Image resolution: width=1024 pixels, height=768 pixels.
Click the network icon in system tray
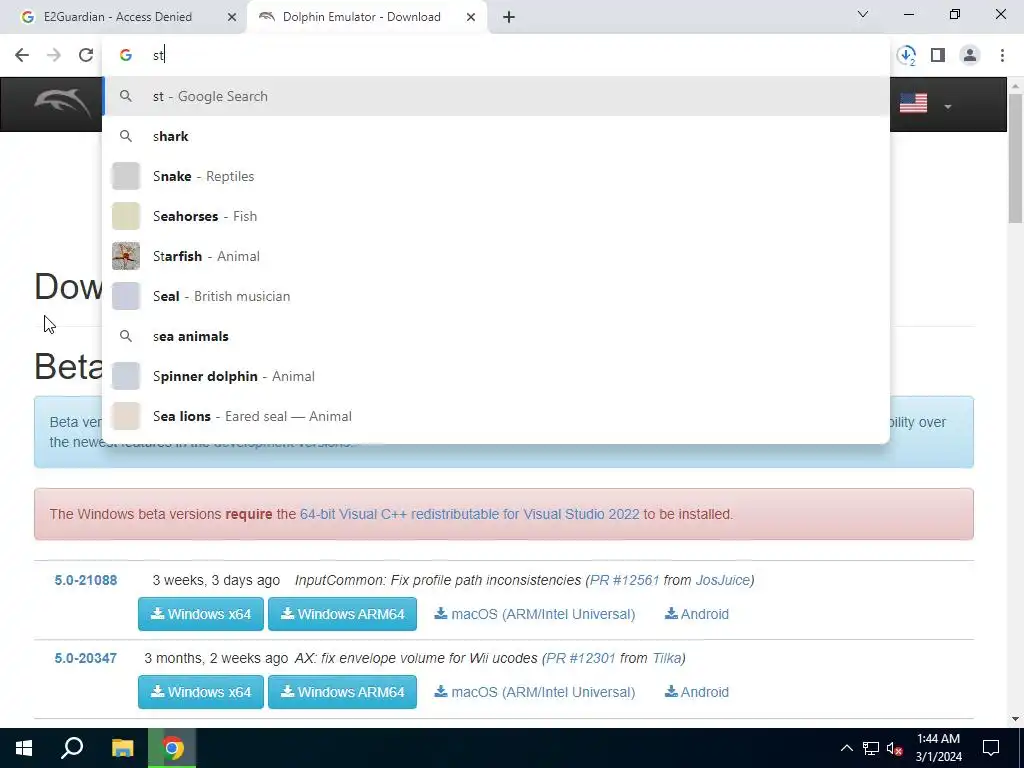871,748
